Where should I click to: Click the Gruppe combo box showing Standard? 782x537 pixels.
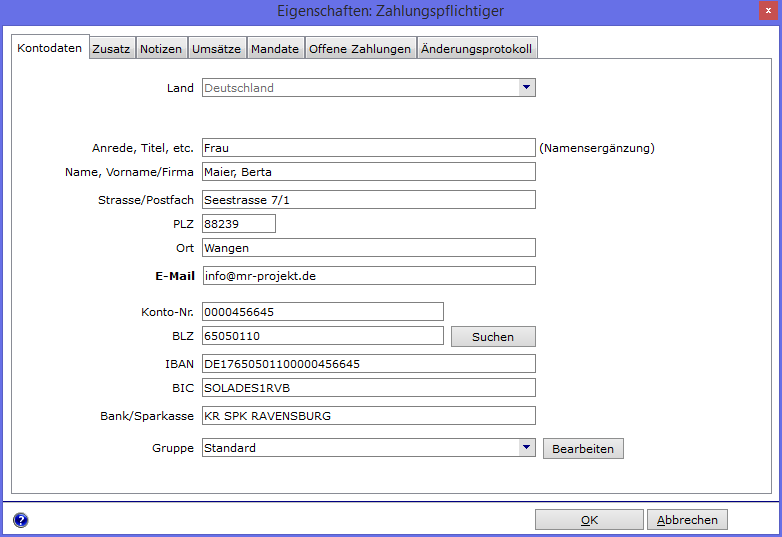(369, 448)
